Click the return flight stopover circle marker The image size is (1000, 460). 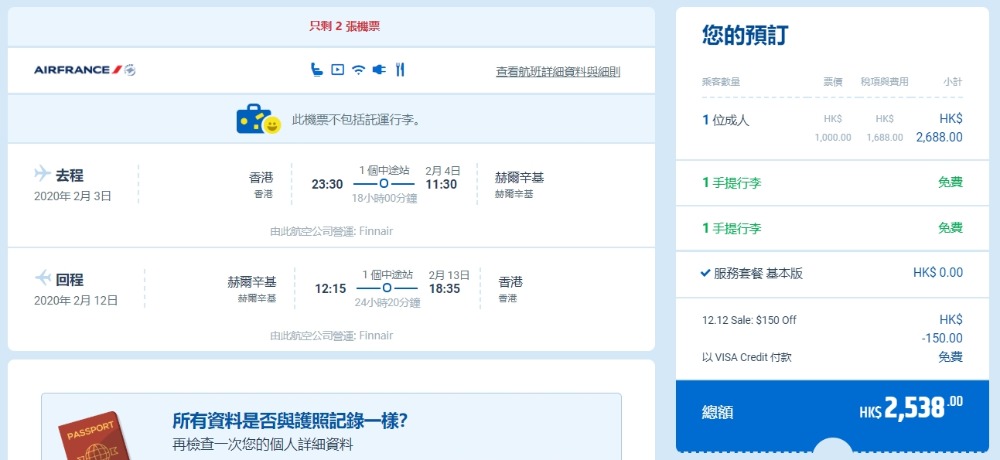coord(384,289)
